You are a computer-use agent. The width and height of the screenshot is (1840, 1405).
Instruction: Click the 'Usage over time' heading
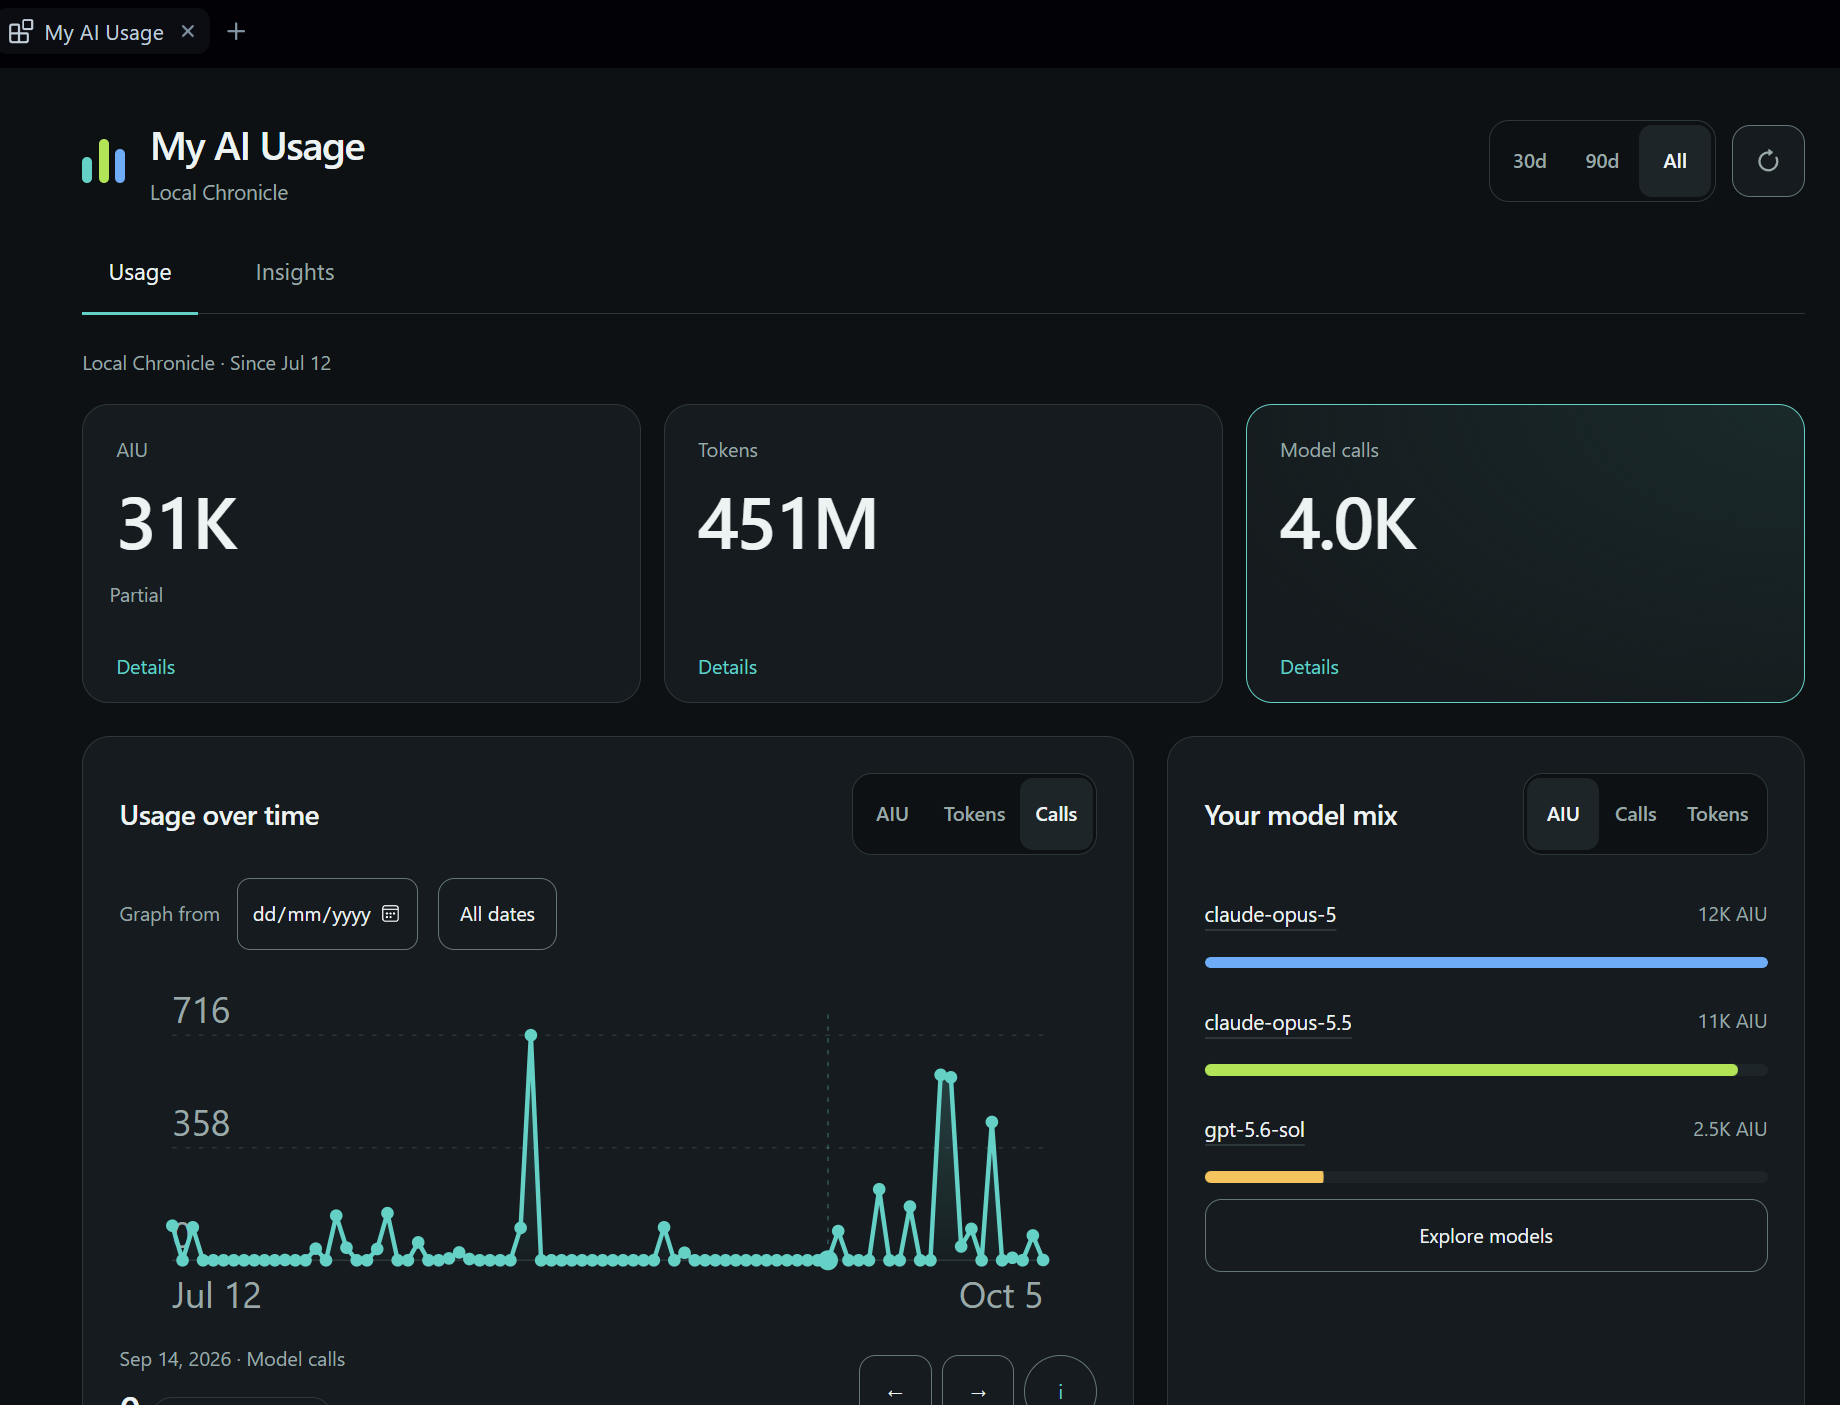tap(219, 816)
